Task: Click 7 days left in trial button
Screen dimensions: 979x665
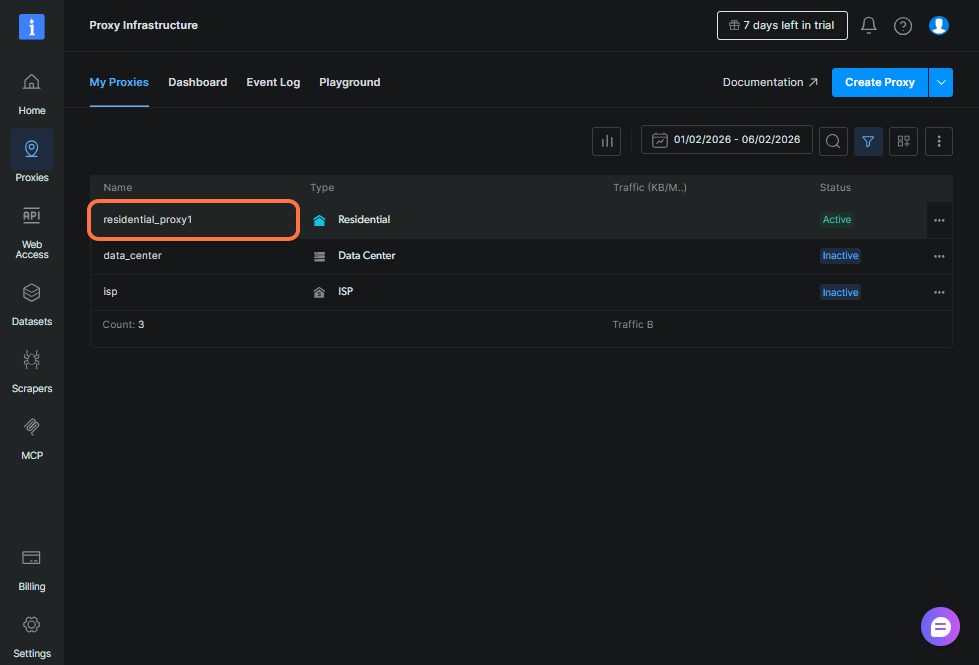Action: click(x=782, y=26)
